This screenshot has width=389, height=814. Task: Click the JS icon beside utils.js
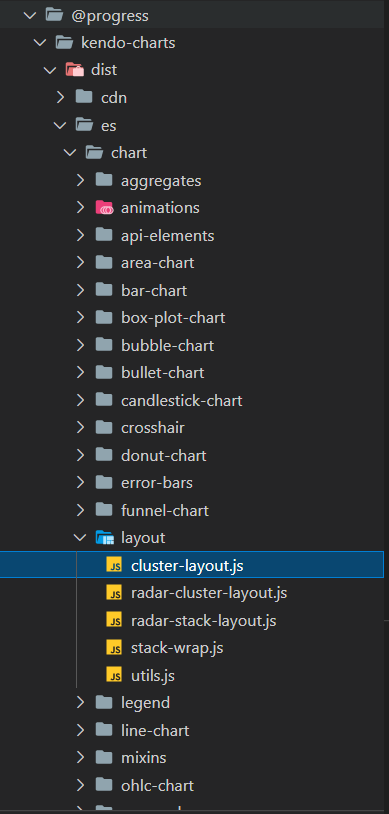(114, 675)
